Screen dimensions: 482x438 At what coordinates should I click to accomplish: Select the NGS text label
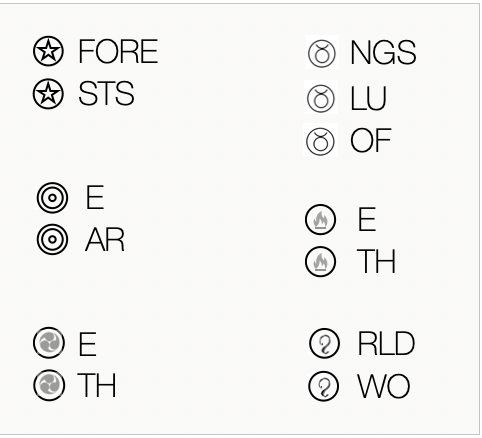coord(383,52)
